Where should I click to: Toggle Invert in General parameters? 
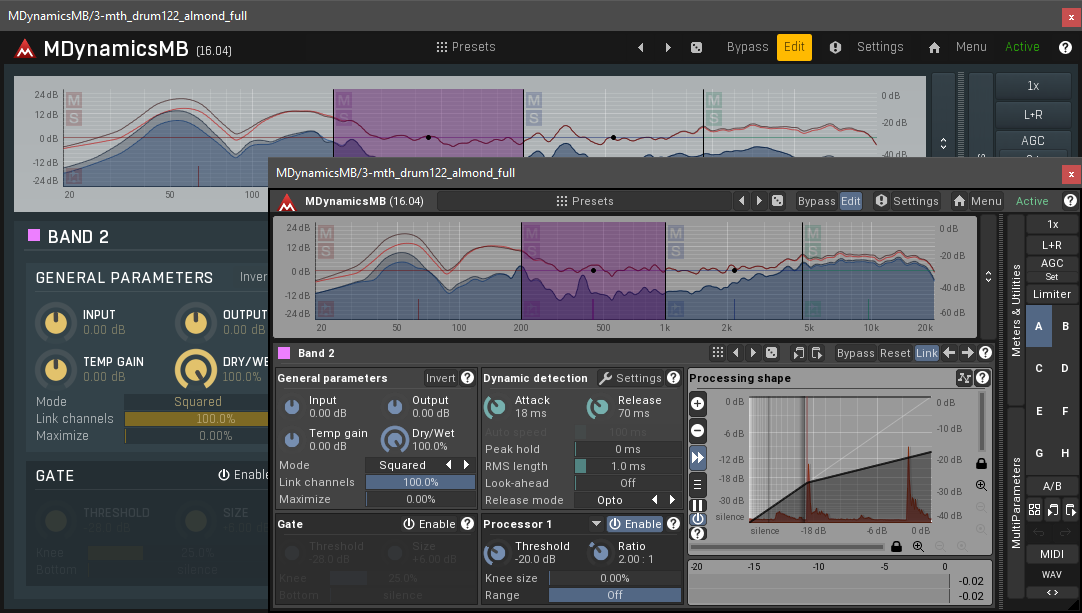coord(440,378)
